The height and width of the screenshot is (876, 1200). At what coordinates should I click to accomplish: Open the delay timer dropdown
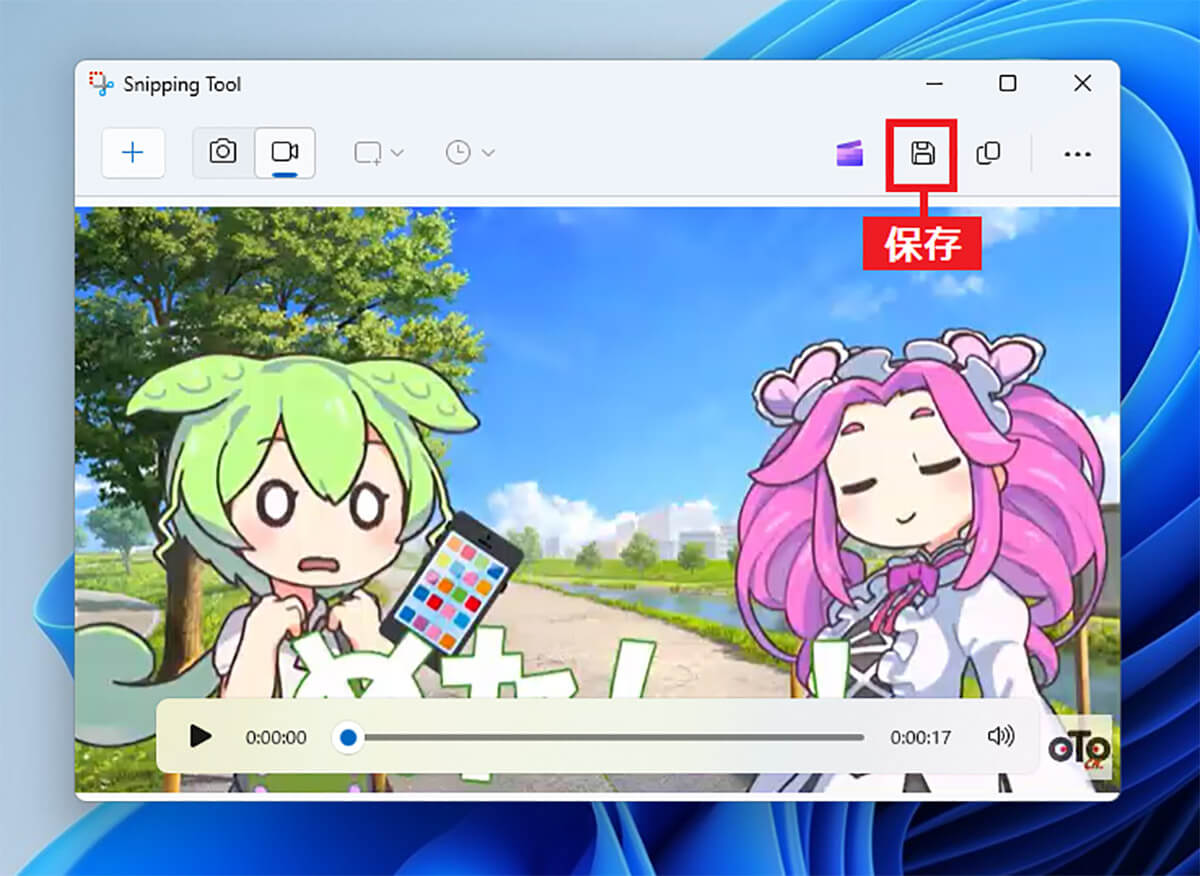470,153
